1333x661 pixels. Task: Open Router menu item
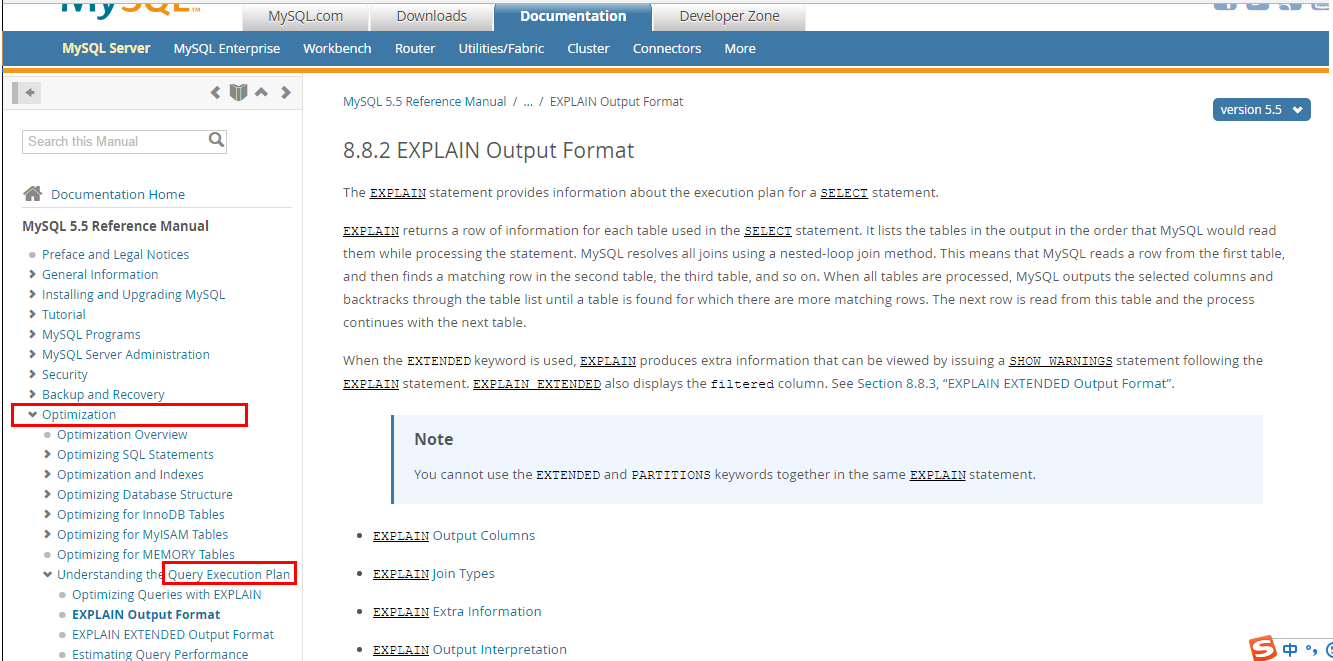[415, 48]
